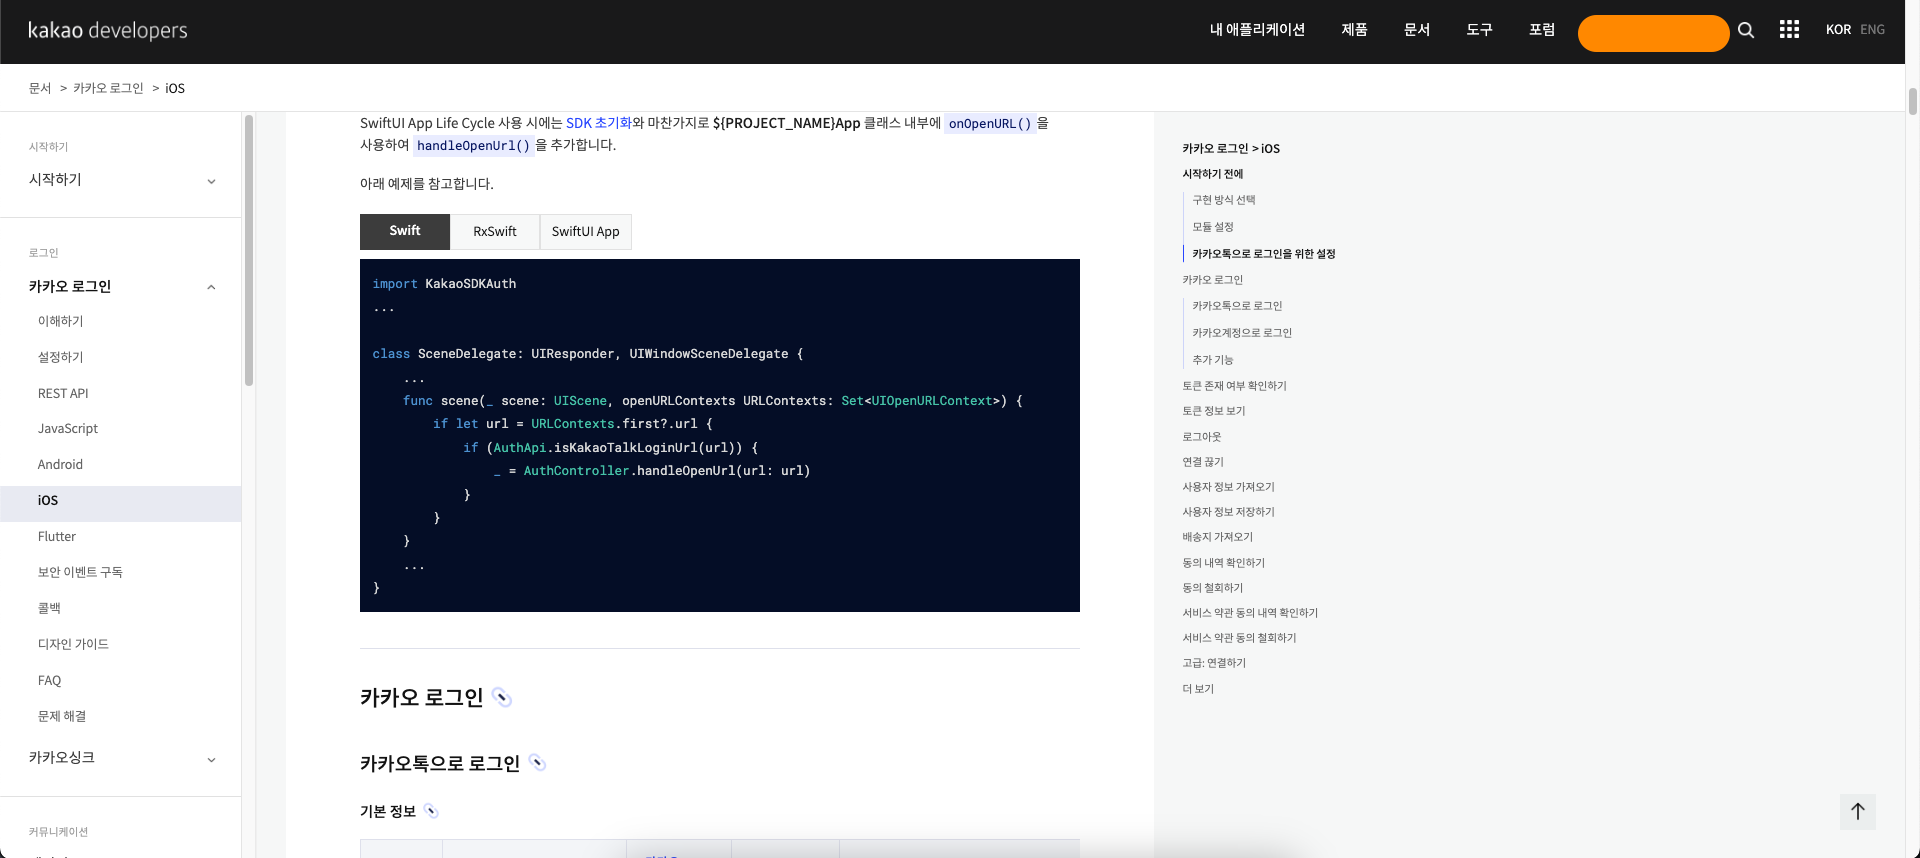Screen dimensions: 1920x858
Task: Jump to 모듈 설정 in table of contents
Action: [x=1213, y=227]
